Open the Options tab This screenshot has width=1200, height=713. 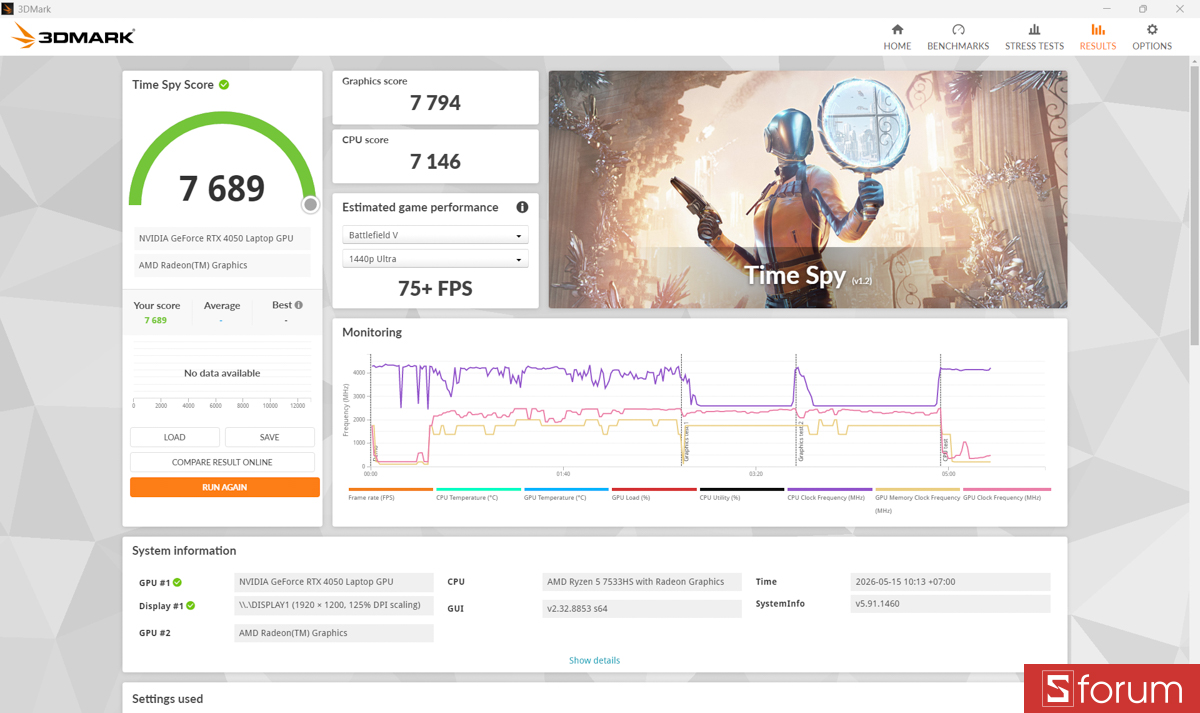(1152, 37)
